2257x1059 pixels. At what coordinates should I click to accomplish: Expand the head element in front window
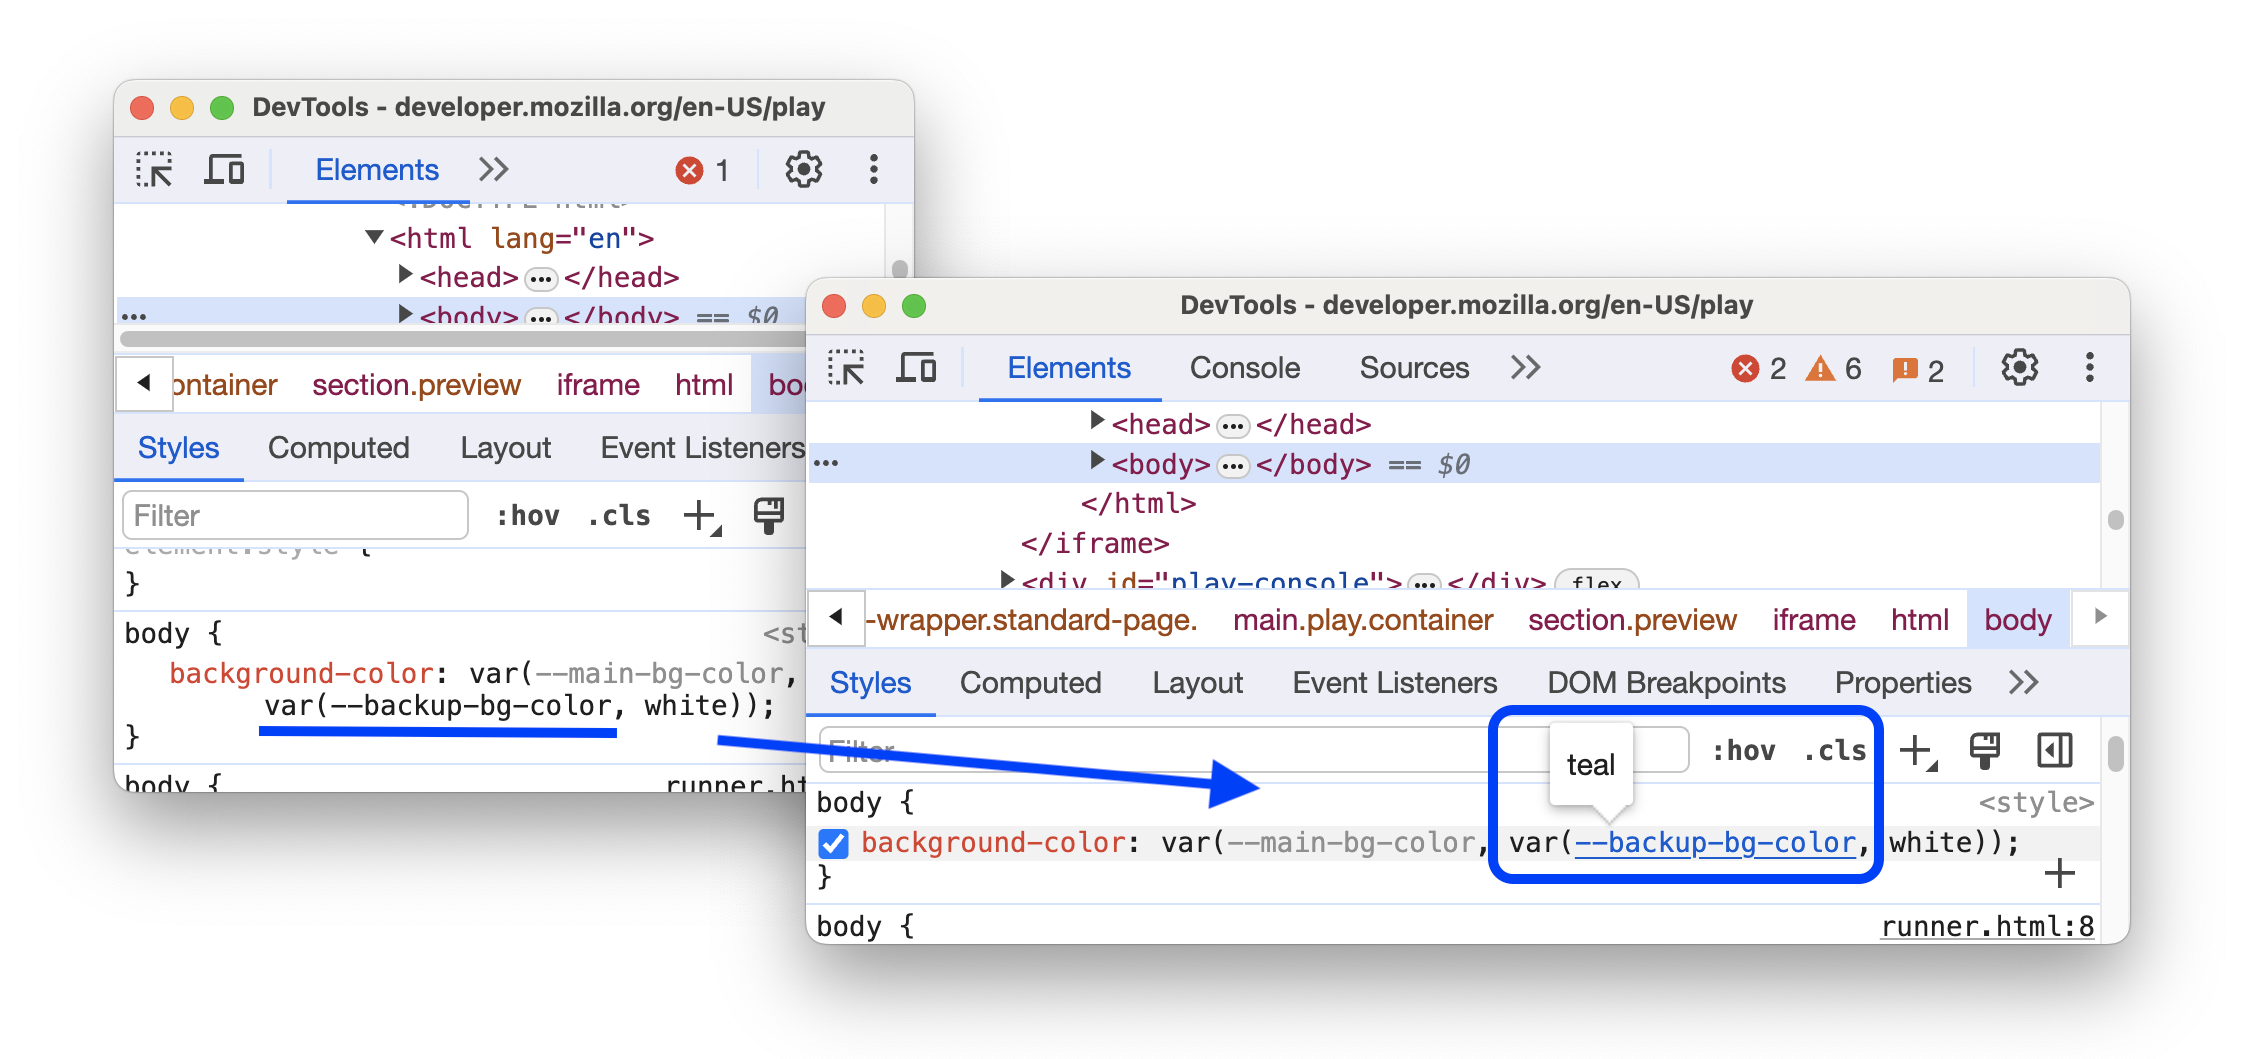tap(1096, 423)
